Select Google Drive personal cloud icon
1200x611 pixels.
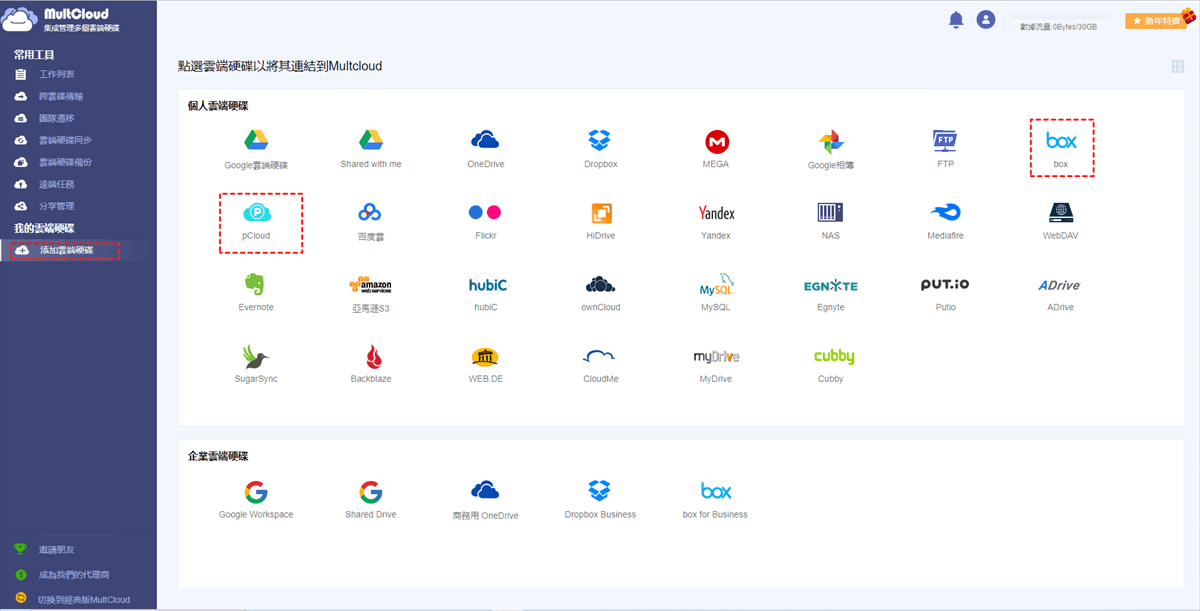tap(256, 140)
